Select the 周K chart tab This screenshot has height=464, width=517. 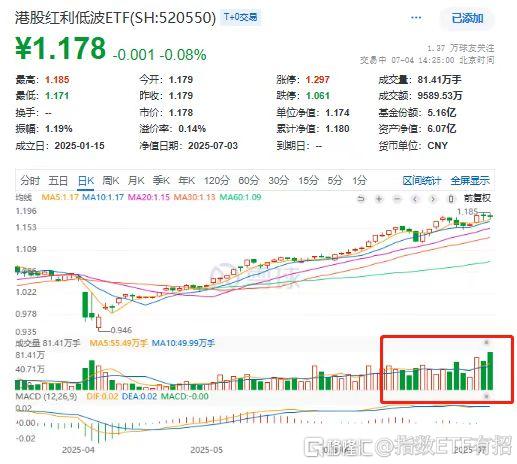pyautogui.click(x=111, y=181)
